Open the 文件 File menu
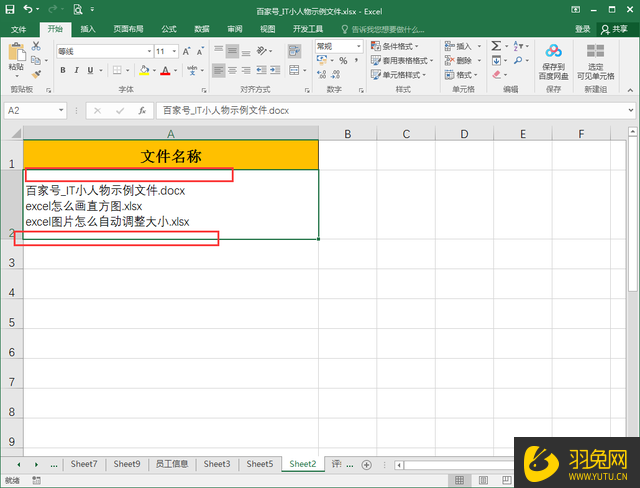The image size is (640, 488). (x=18, y=29)
